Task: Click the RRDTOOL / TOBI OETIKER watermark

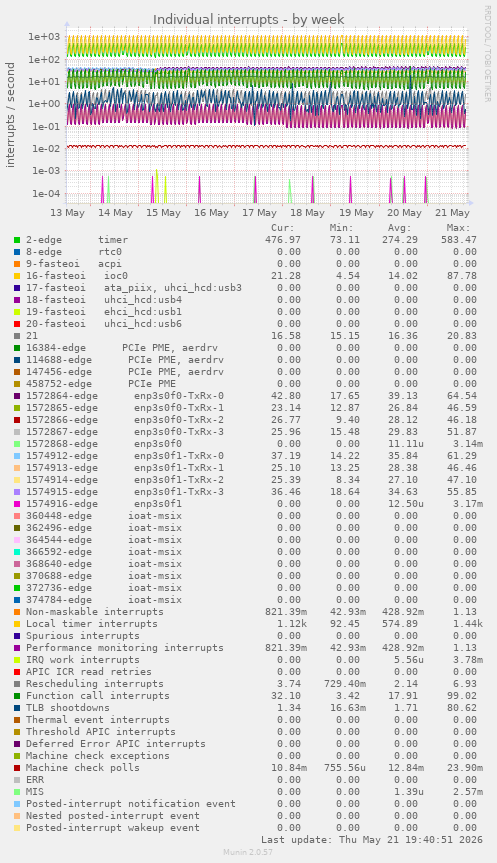Action: [x=487, y=53]
